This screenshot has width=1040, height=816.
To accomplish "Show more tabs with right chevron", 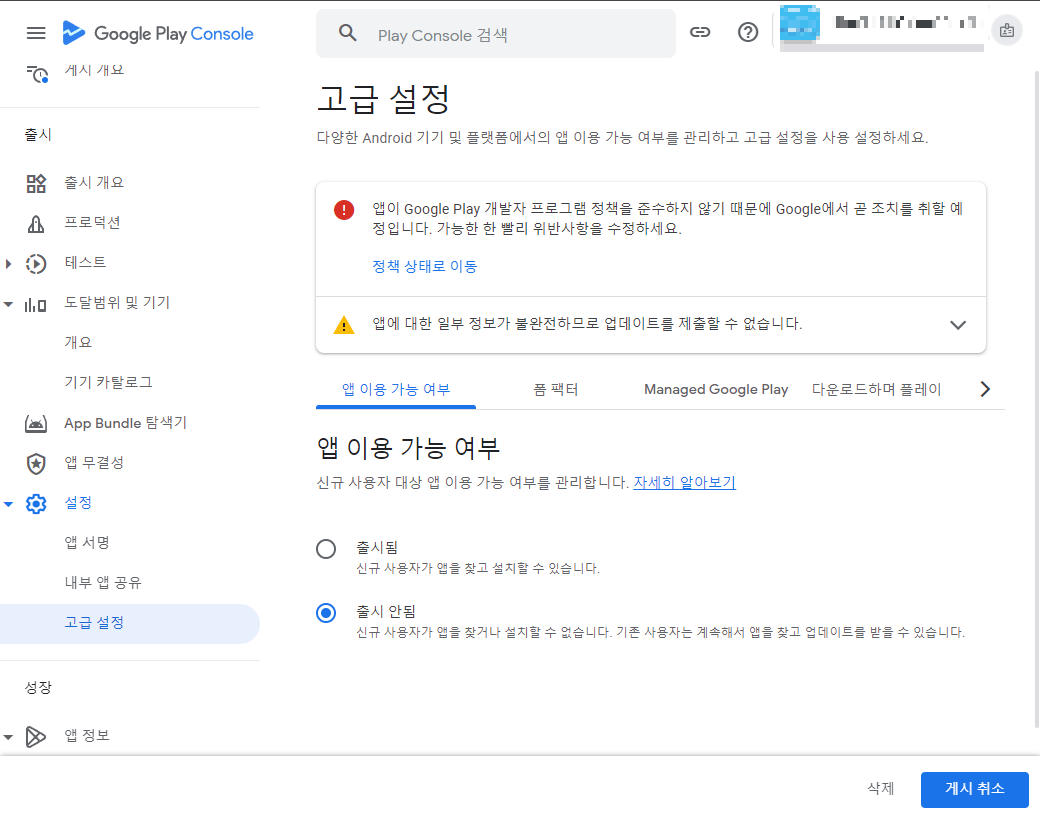I will [x=985, y=389].
